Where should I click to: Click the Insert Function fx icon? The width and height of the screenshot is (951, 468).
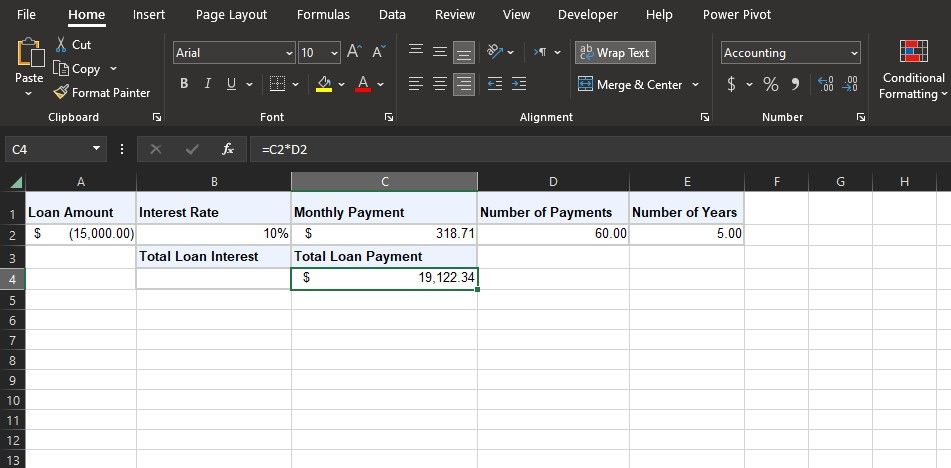pyautogui.click(x=228, y=149)
